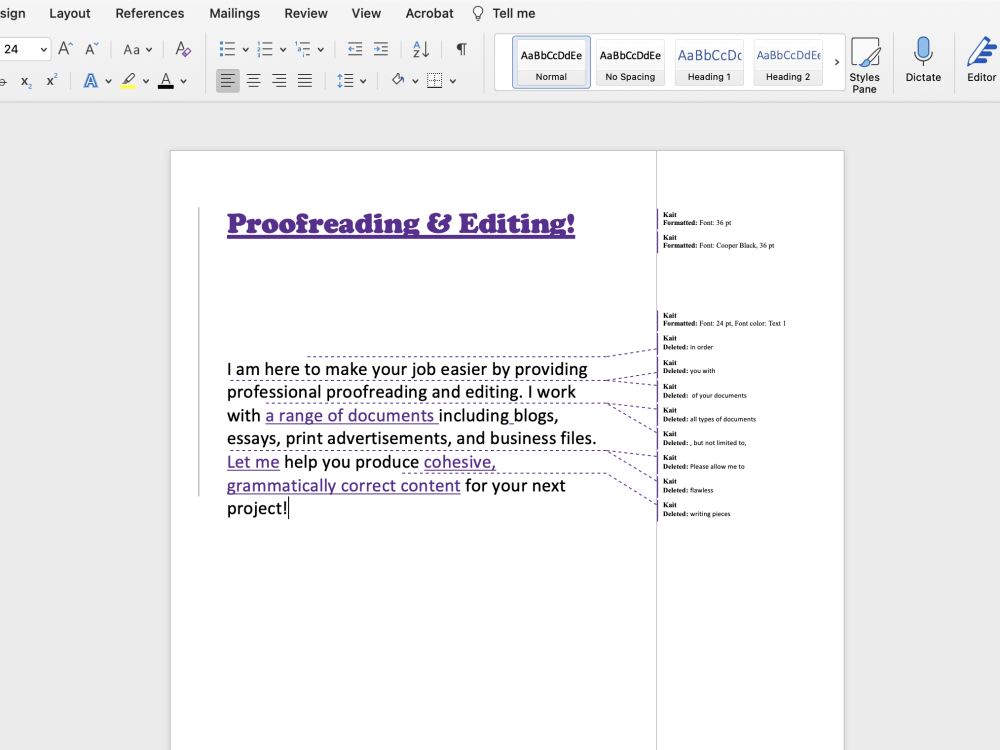Image resolution: width=1000 pixels, height=750 pixels.
Task: Select the 'Deleted: writing pieces' balloon
Action: (x=696, y=510)
